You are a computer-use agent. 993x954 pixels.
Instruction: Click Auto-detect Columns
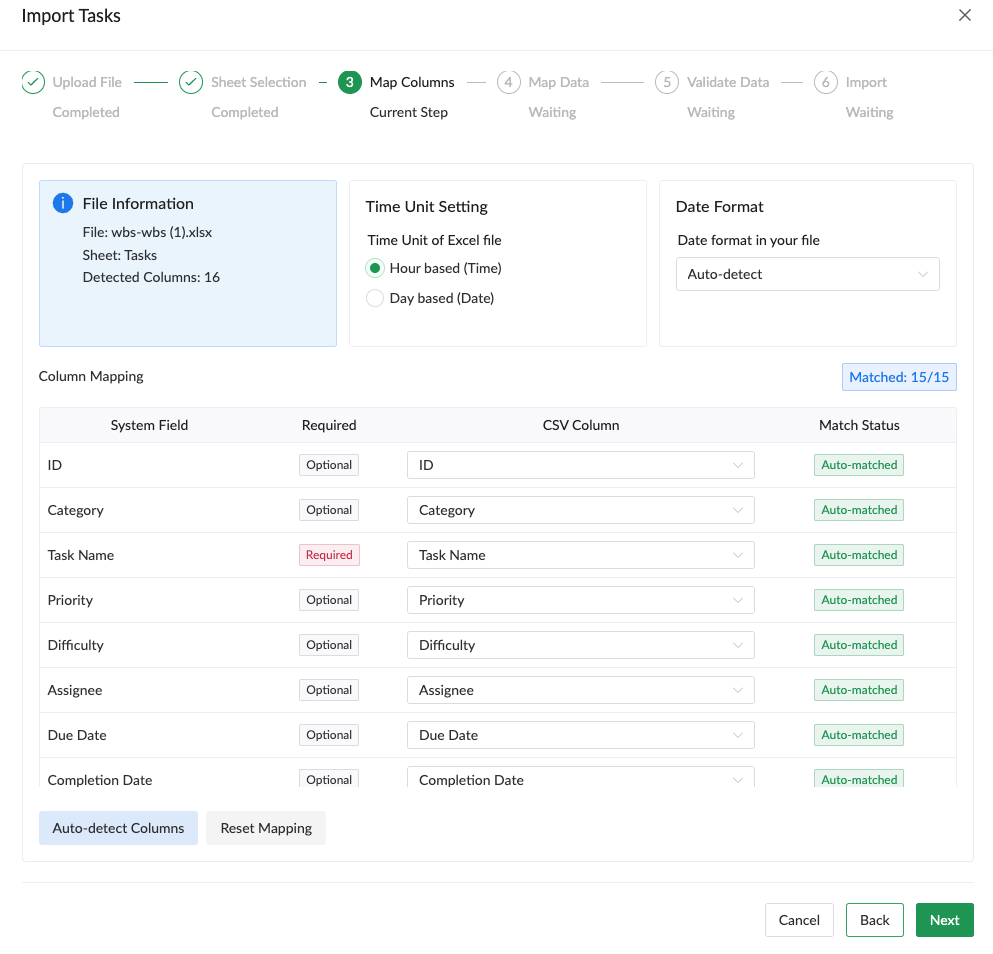tap(118, 827)
